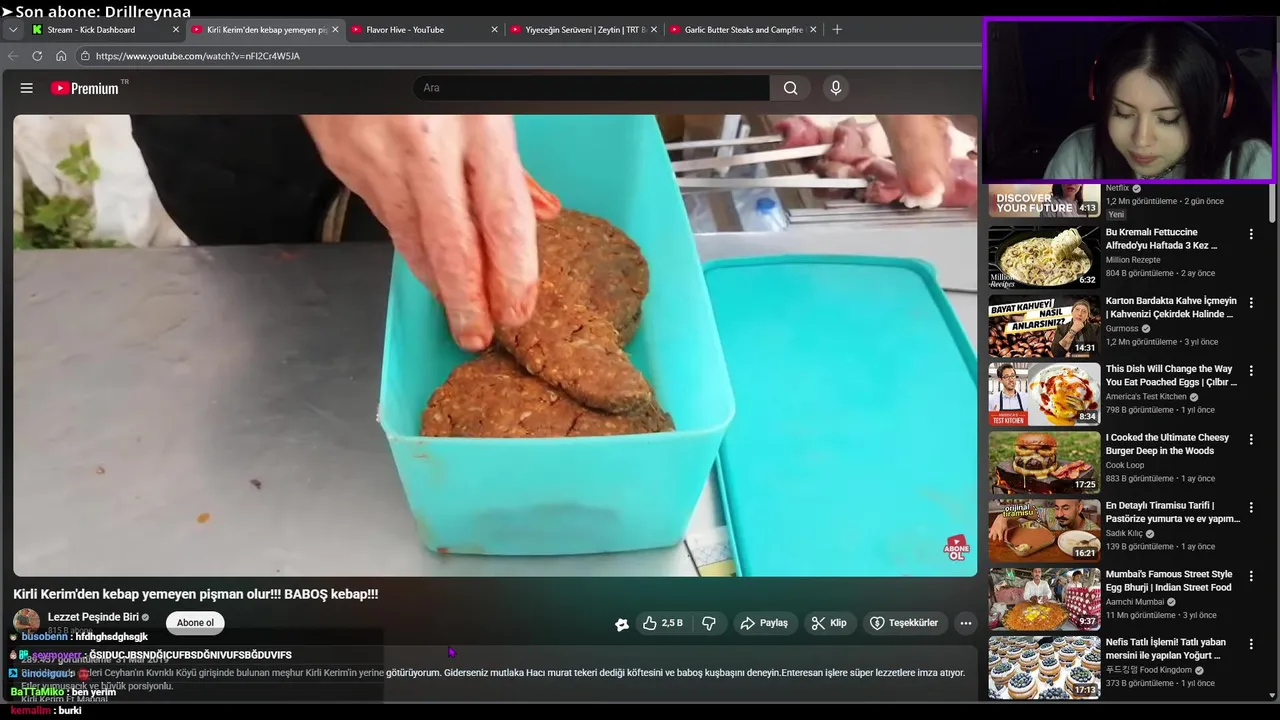Image resolution: width=1280 pixels, height=720 pixels.
Task: Click the recommendations sidebar scrollbar
Action: (1272, 203)
